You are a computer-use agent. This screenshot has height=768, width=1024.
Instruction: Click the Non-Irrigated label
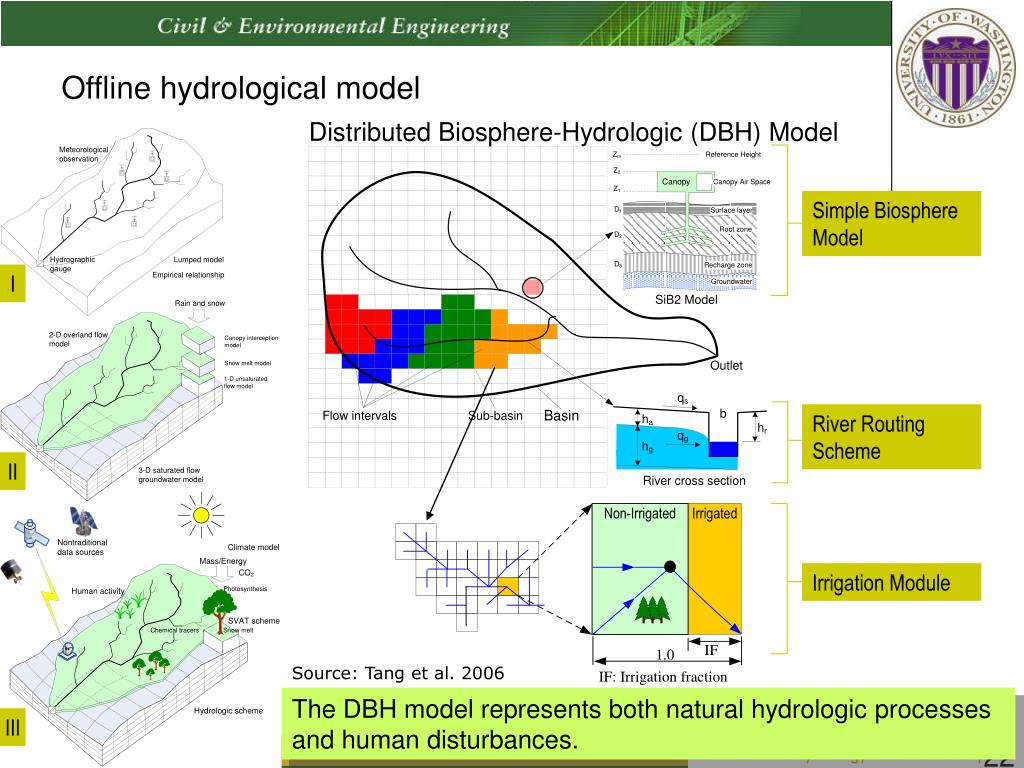(639, 513)
